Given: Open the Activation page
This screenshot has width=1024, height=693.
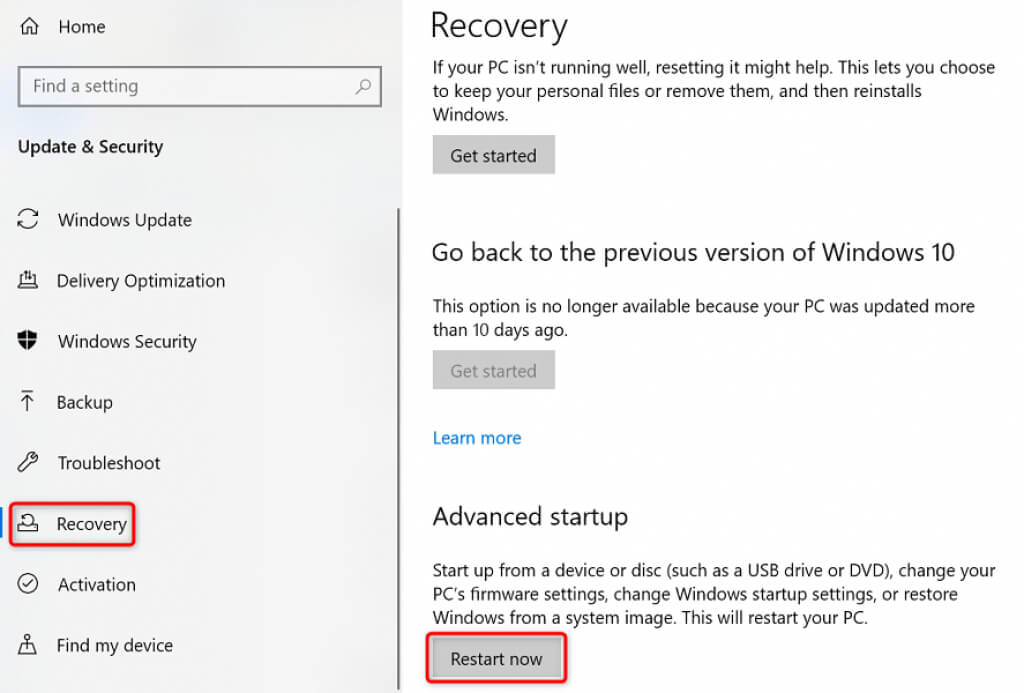Looking at the screenshot, I should tap(97, 585).
